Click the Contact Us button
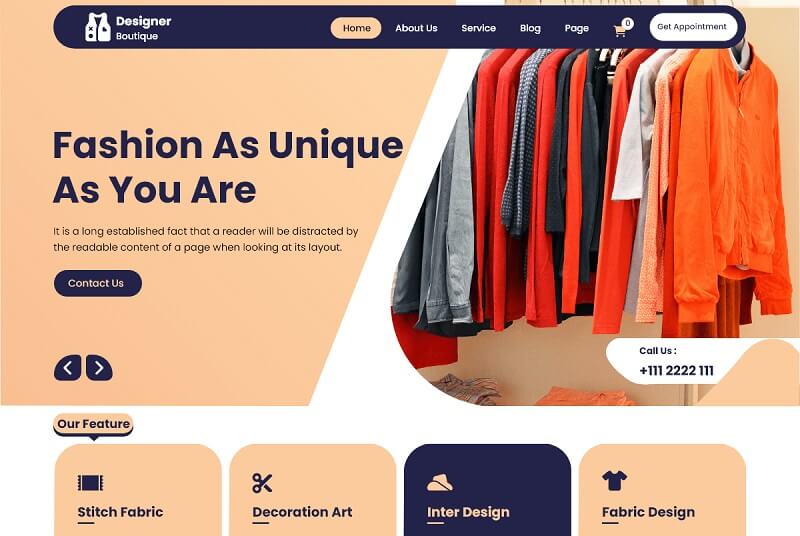 97,283
